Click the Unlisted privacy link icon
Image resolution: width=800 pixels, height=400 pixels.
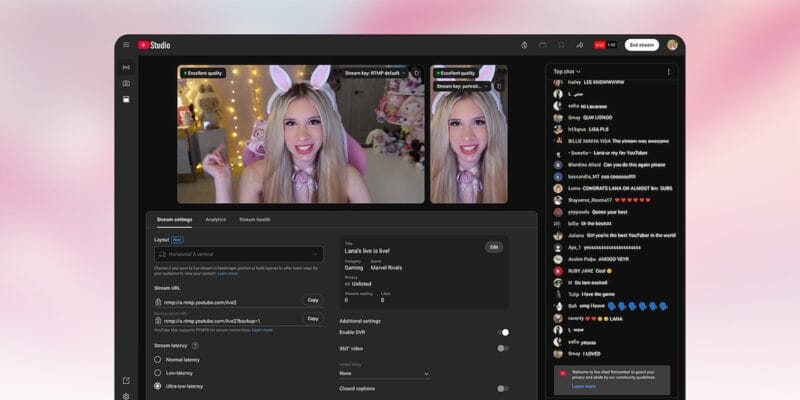[x=347, y=284]
